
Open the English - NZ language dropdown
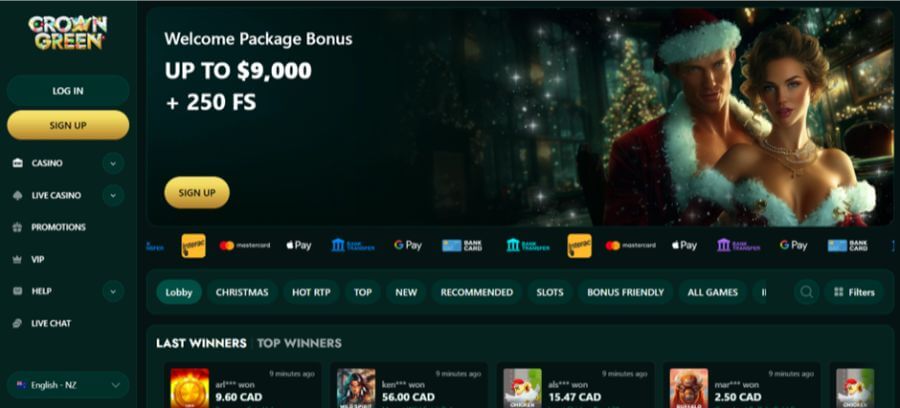68,385
